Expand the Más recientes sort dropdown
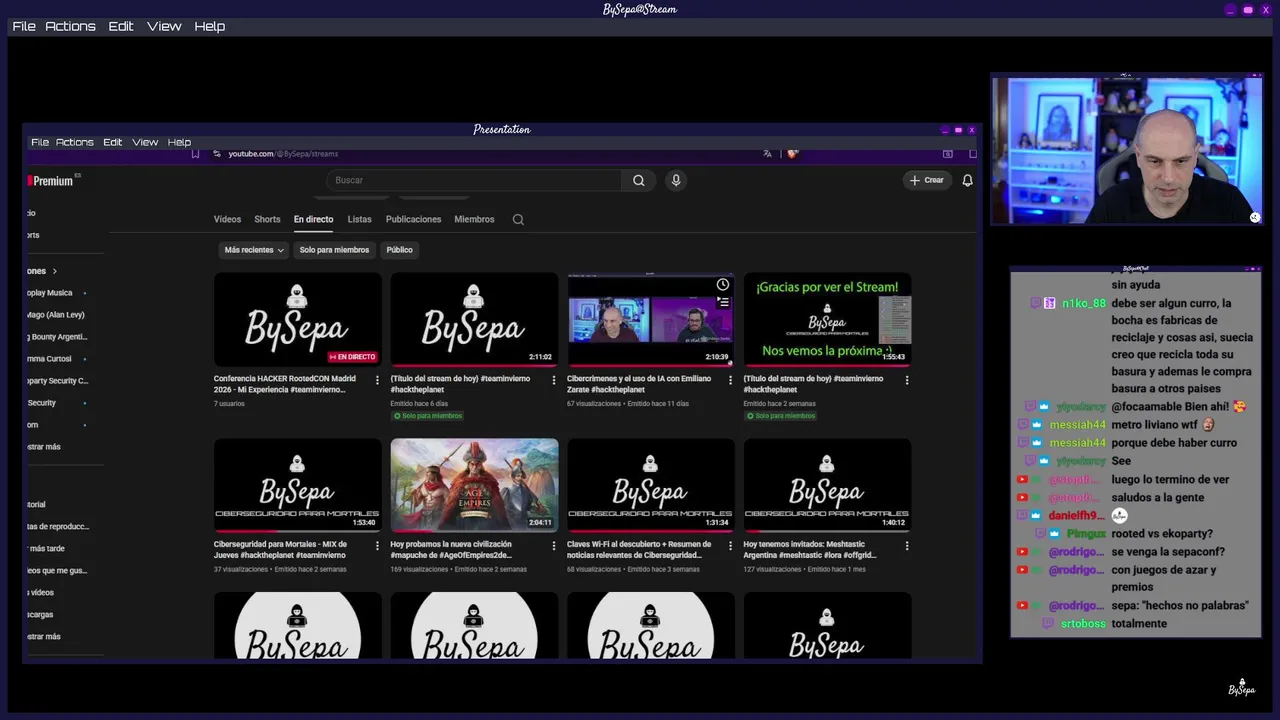The image size is (1280, 720). tap(254, 250)
